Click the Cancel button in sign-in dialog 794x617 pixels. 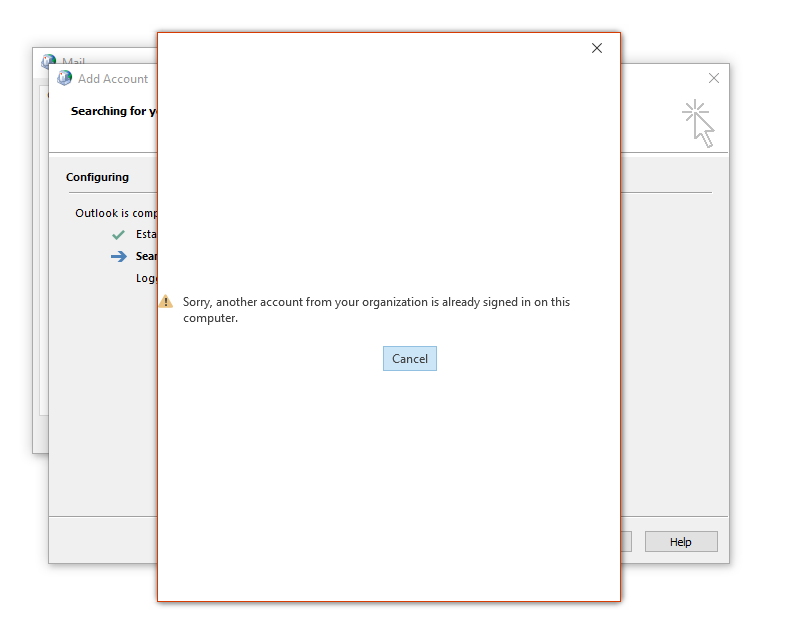(x=410, y=359)
